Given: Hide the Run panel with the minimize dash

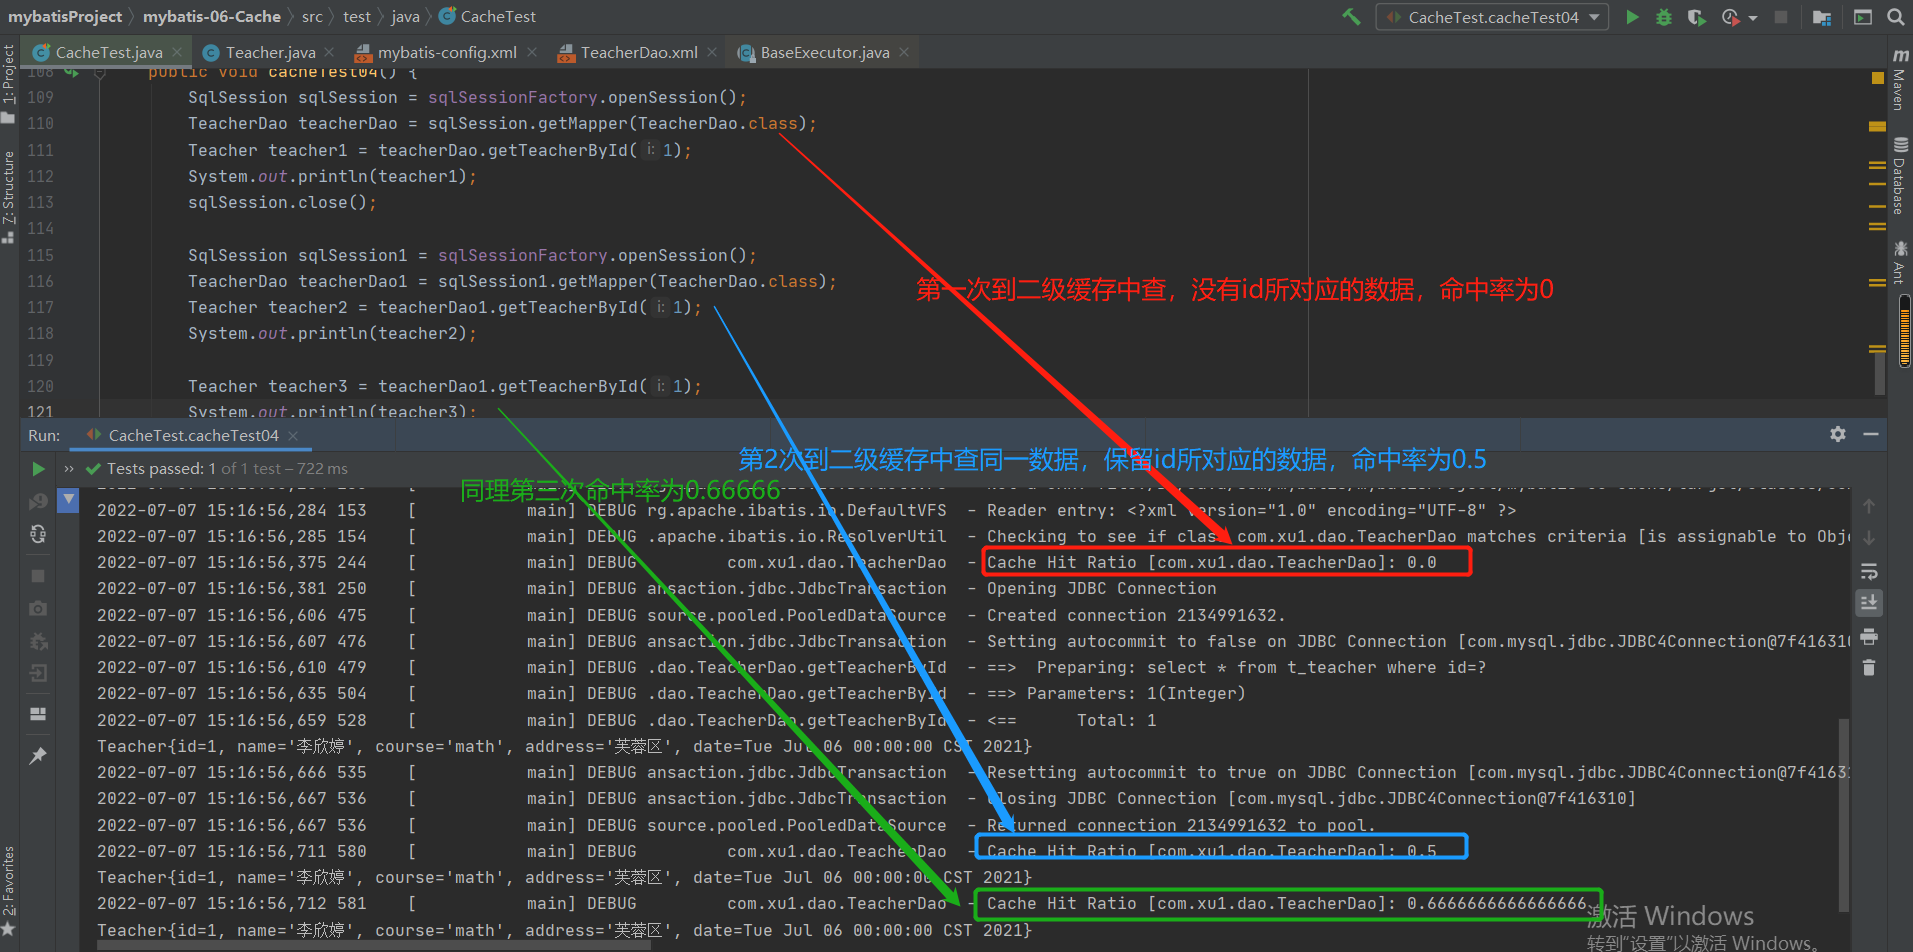Looking at the screenshot, I should (1871, 434).
